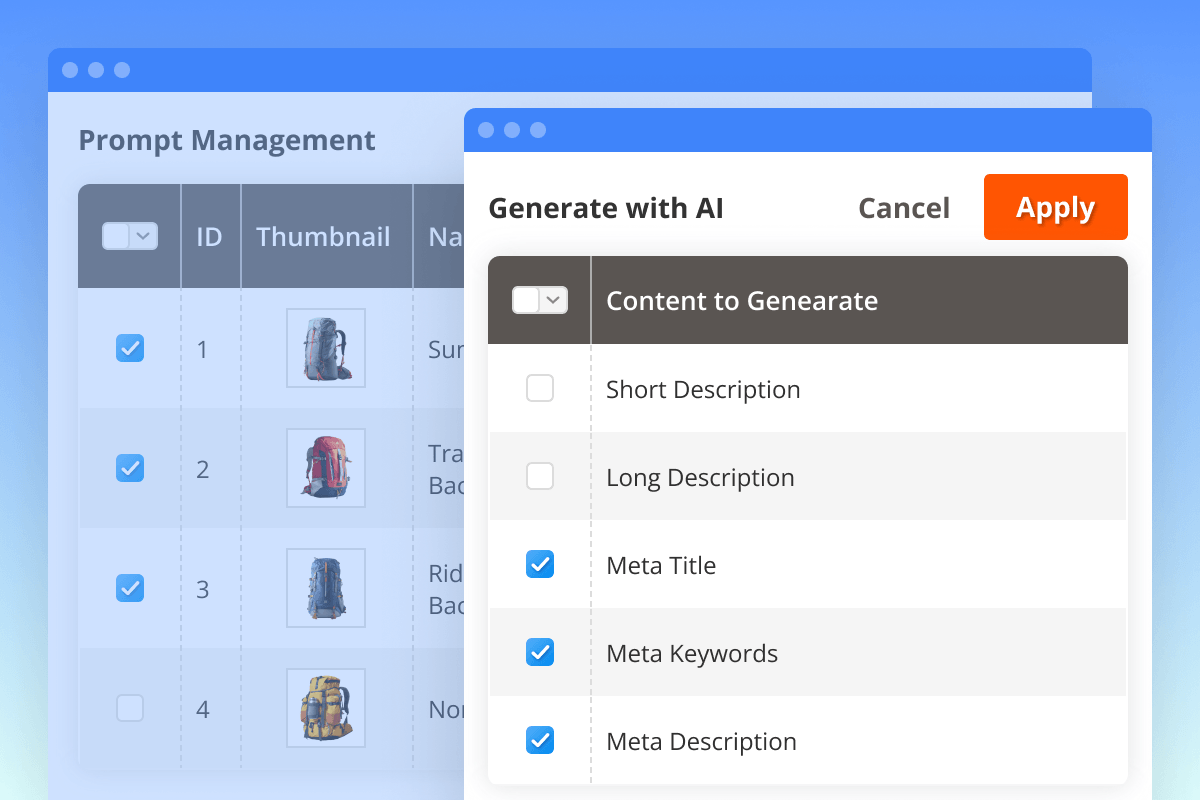Click the Thumbnail column header

(323, 237)
